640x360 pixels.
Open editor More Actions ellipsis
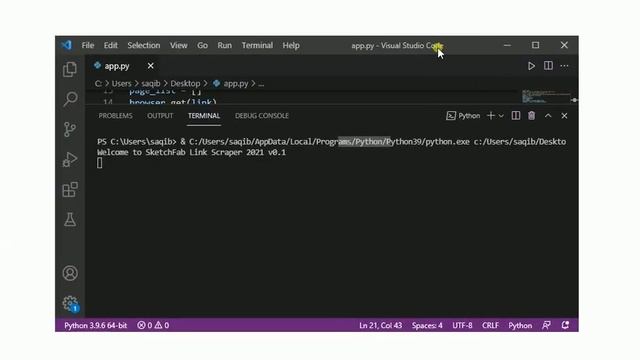click(x=564, y=66)
